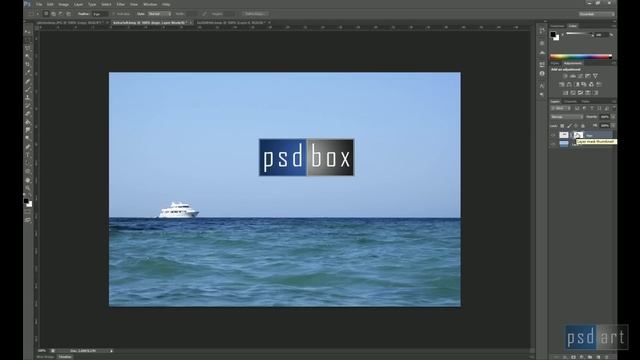Select the Brush tool

coord(28,90)
